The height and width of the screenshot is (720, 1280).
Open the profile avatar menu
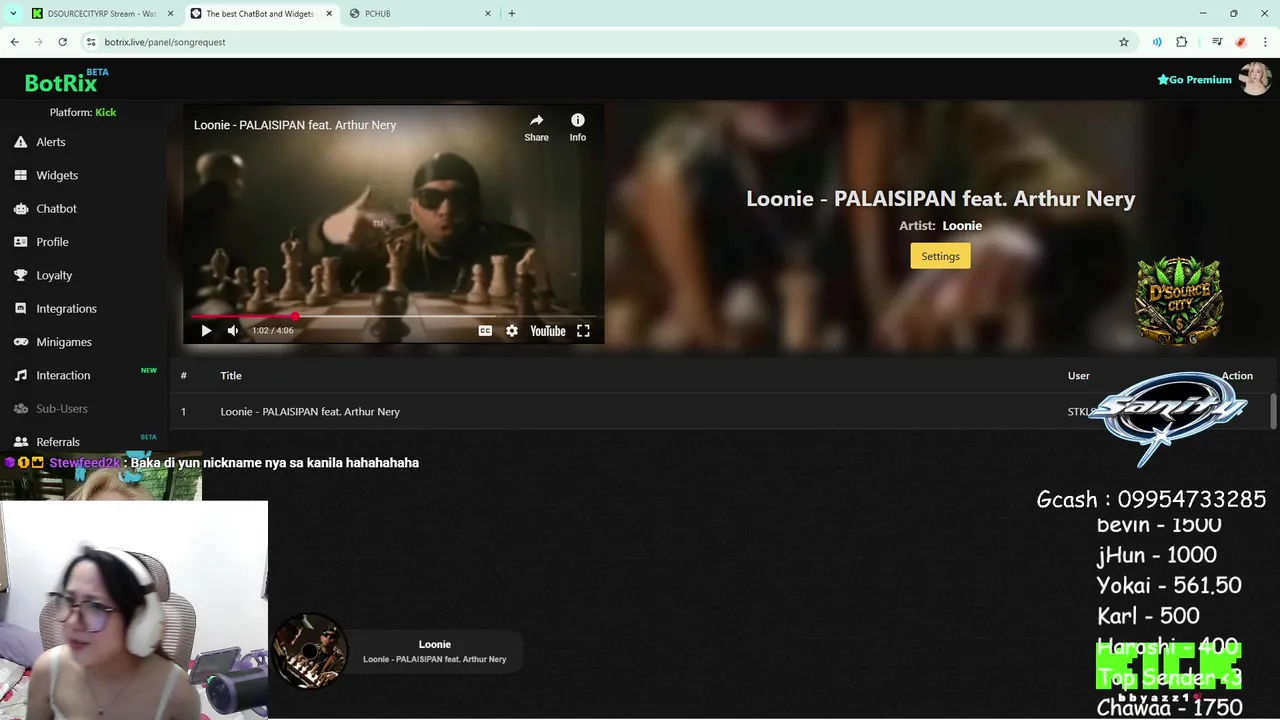[1254, 79]
